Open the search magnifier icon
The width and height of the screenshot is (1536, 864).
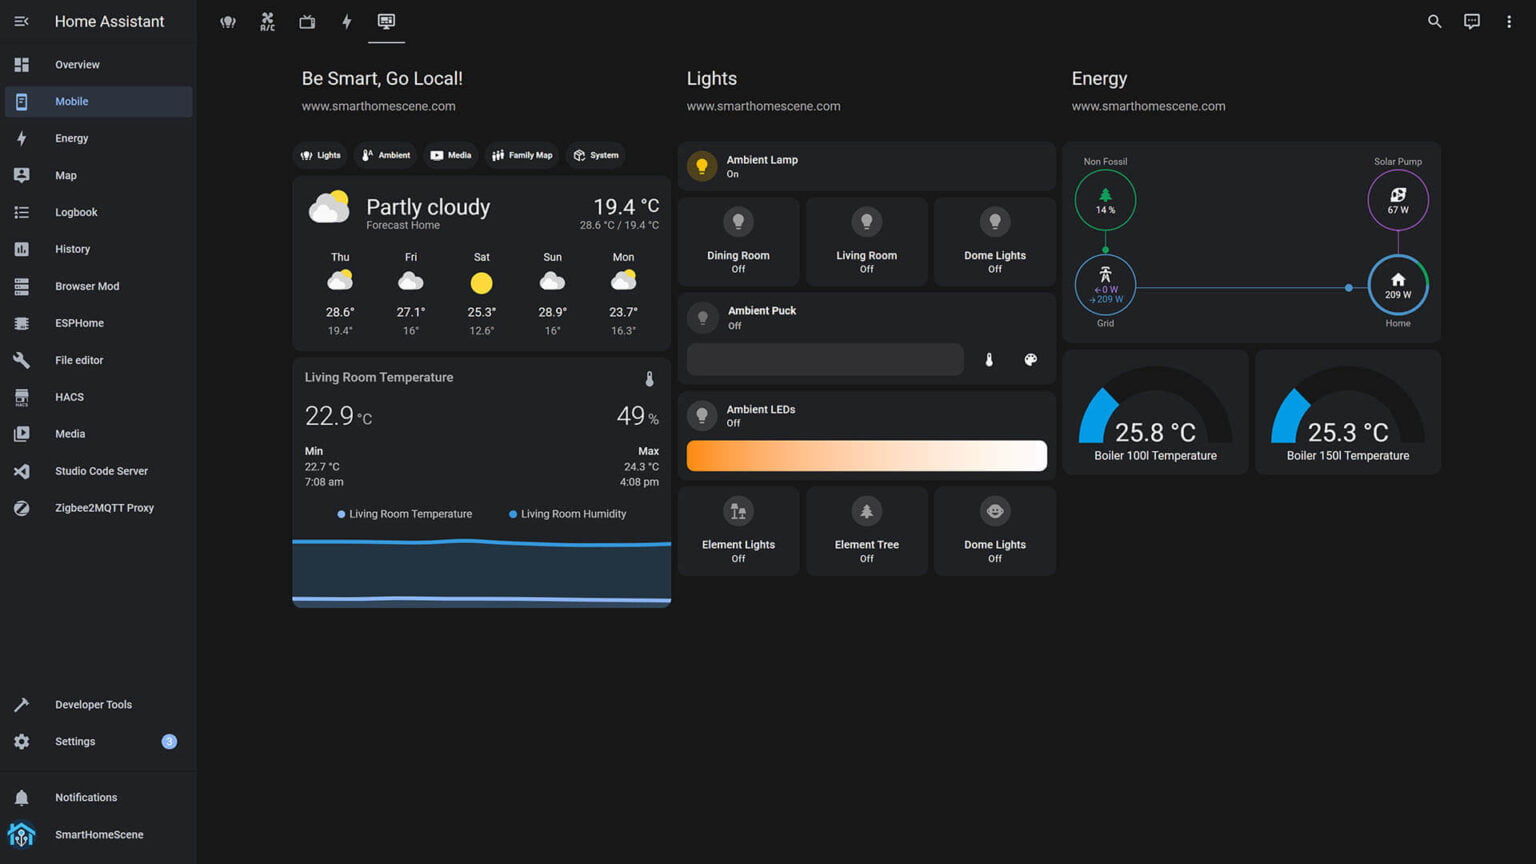(x=1434, y=21)
